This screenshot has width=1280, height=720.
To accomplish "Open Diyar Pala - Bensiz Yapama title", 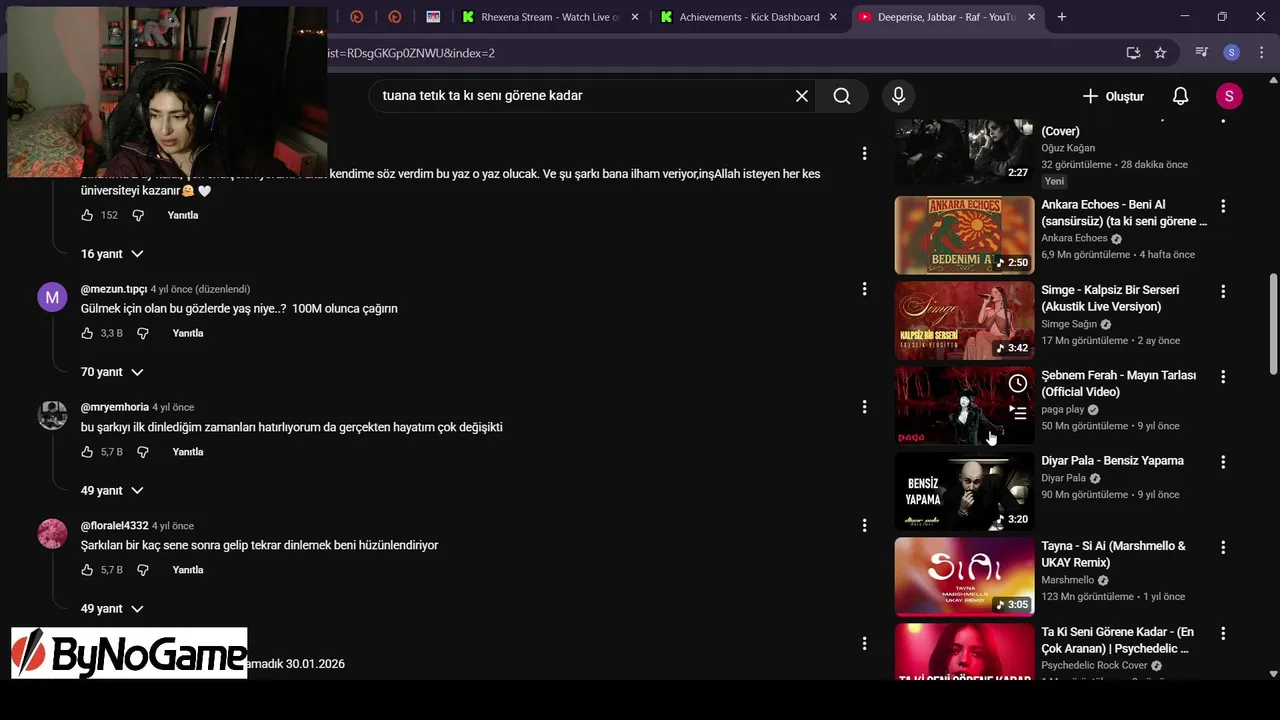I will coord(1112,461).
